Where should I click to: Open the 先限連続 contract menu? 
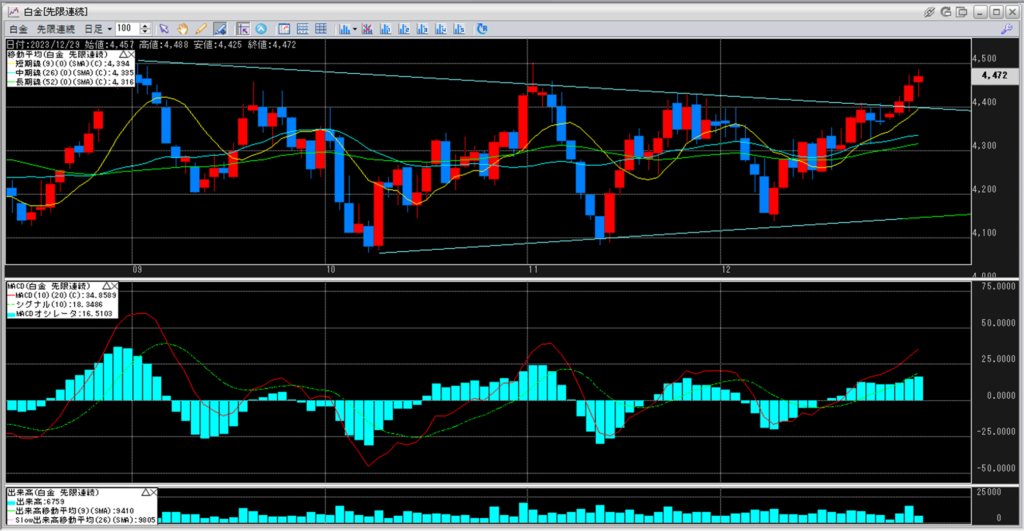(55, 29)
